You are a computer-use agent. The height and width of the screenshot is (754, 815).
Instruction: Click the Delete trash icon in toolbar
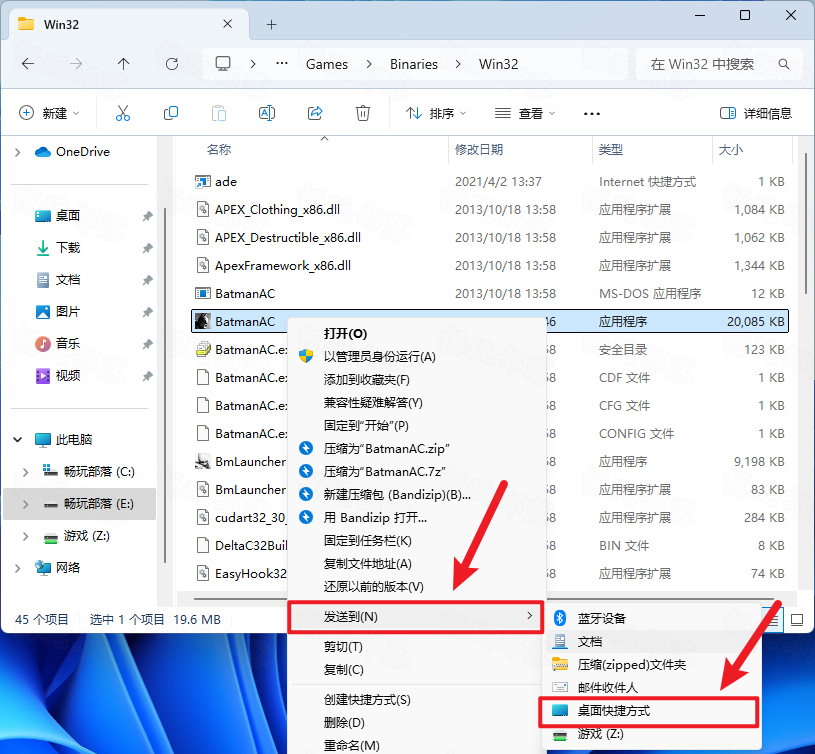click(363, 113)
